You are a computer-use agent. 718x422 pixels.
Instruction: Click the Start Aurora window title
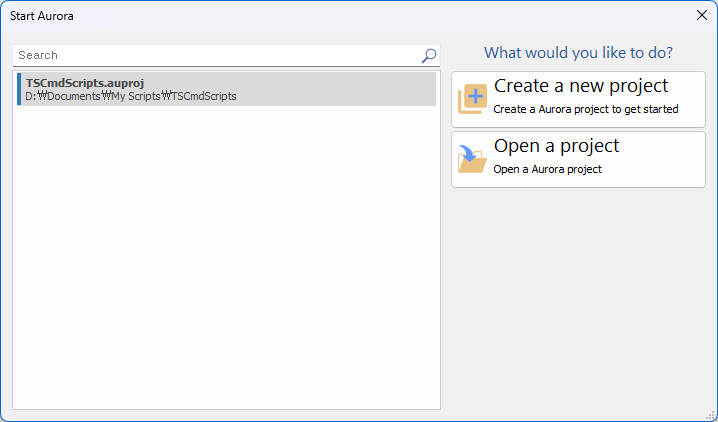tap(42, 16)
